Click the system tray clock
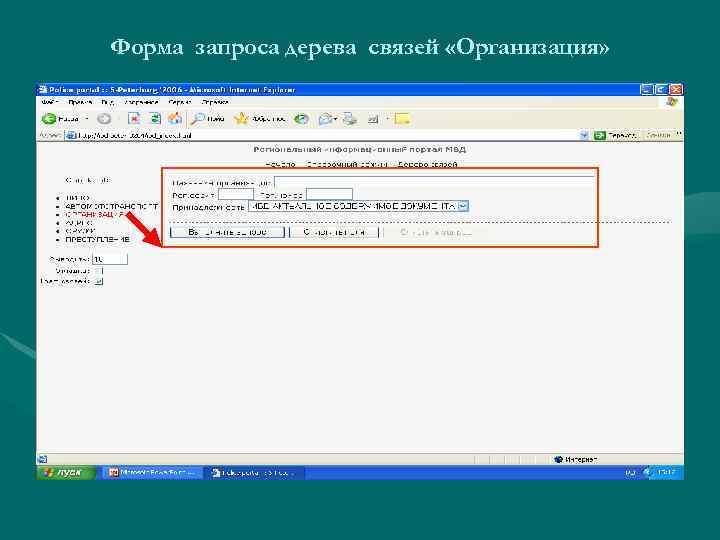Viewport: 720px width, 540px height. (x=665, y=472)
